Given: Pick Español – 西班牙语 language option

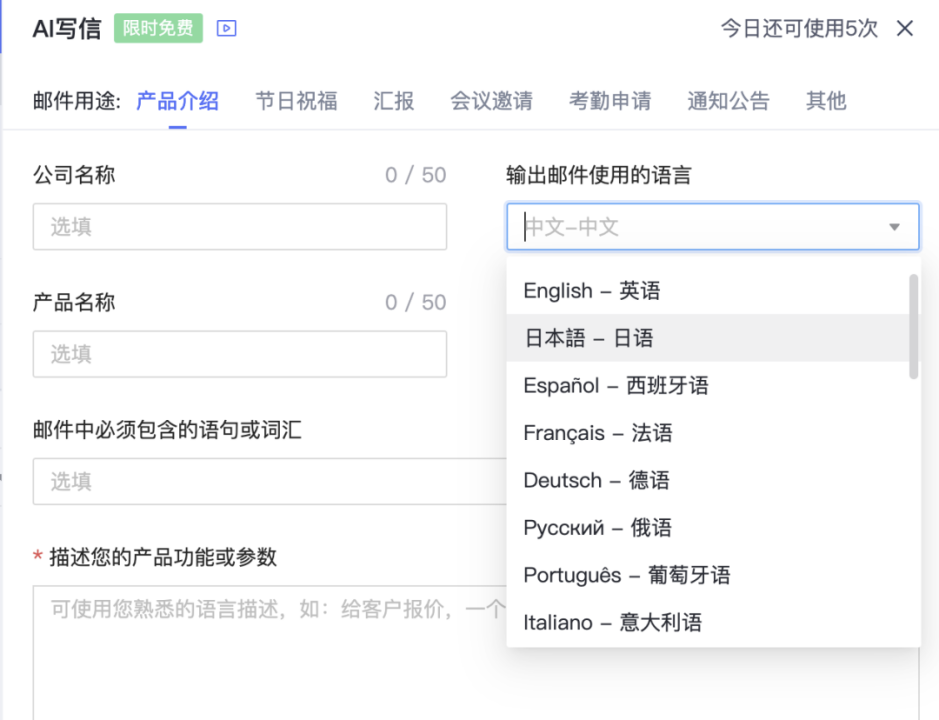Looking at the screenshot, I should pos(615,386).
